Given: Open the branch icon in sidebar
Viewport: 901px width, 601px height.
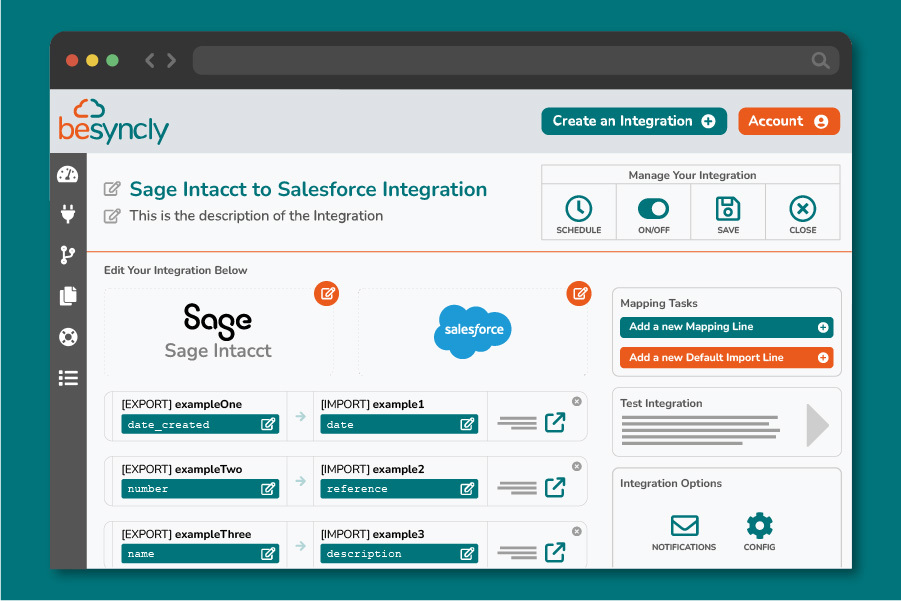Looking at the screenshot, I should [x=68, y=254].
